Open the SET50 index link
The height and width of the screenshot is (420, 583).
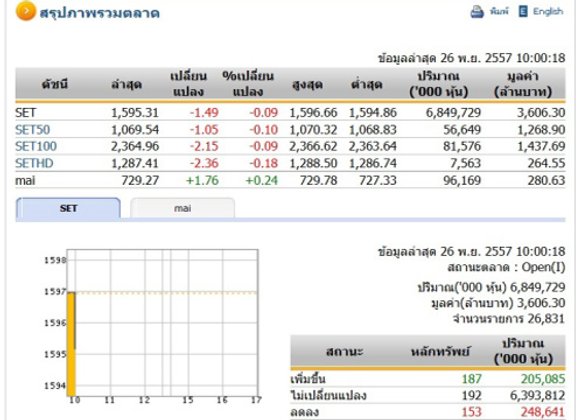[32, 130]
